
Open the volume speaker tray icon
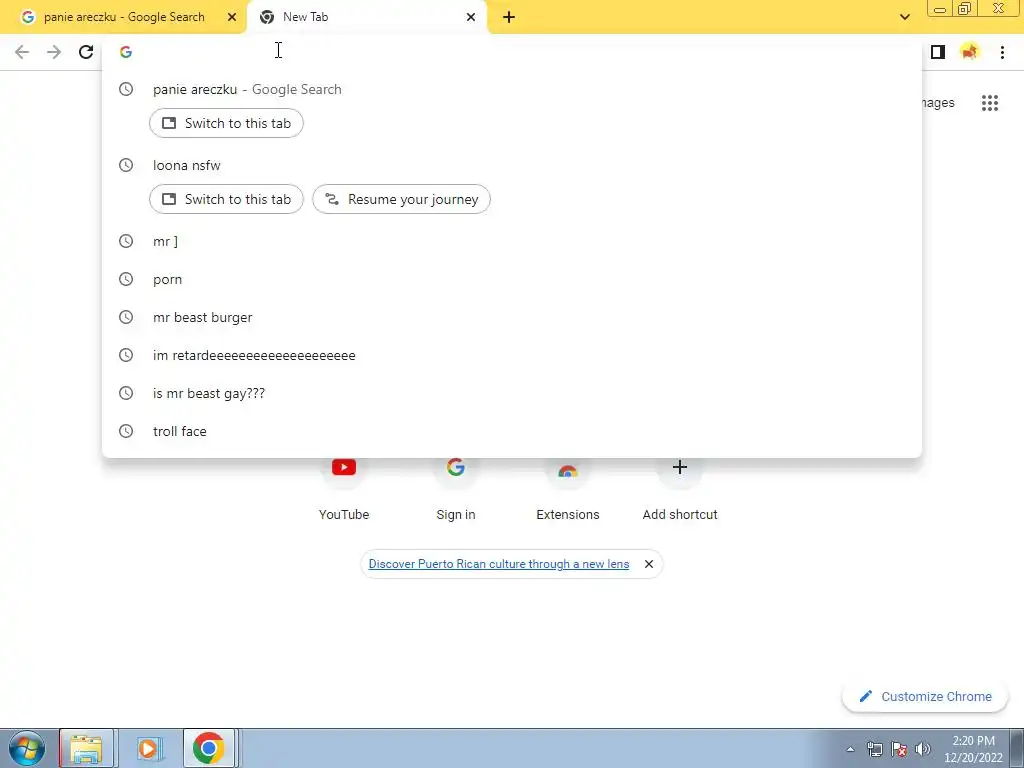point(922,749)
